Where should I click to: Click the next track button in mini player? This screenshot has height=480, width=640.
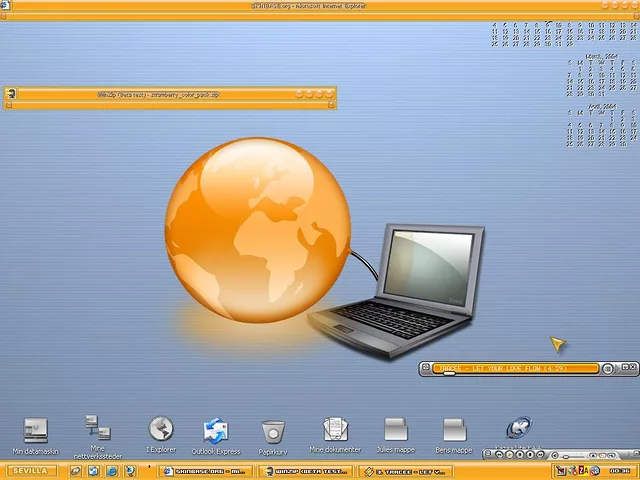tap(540, 454)
